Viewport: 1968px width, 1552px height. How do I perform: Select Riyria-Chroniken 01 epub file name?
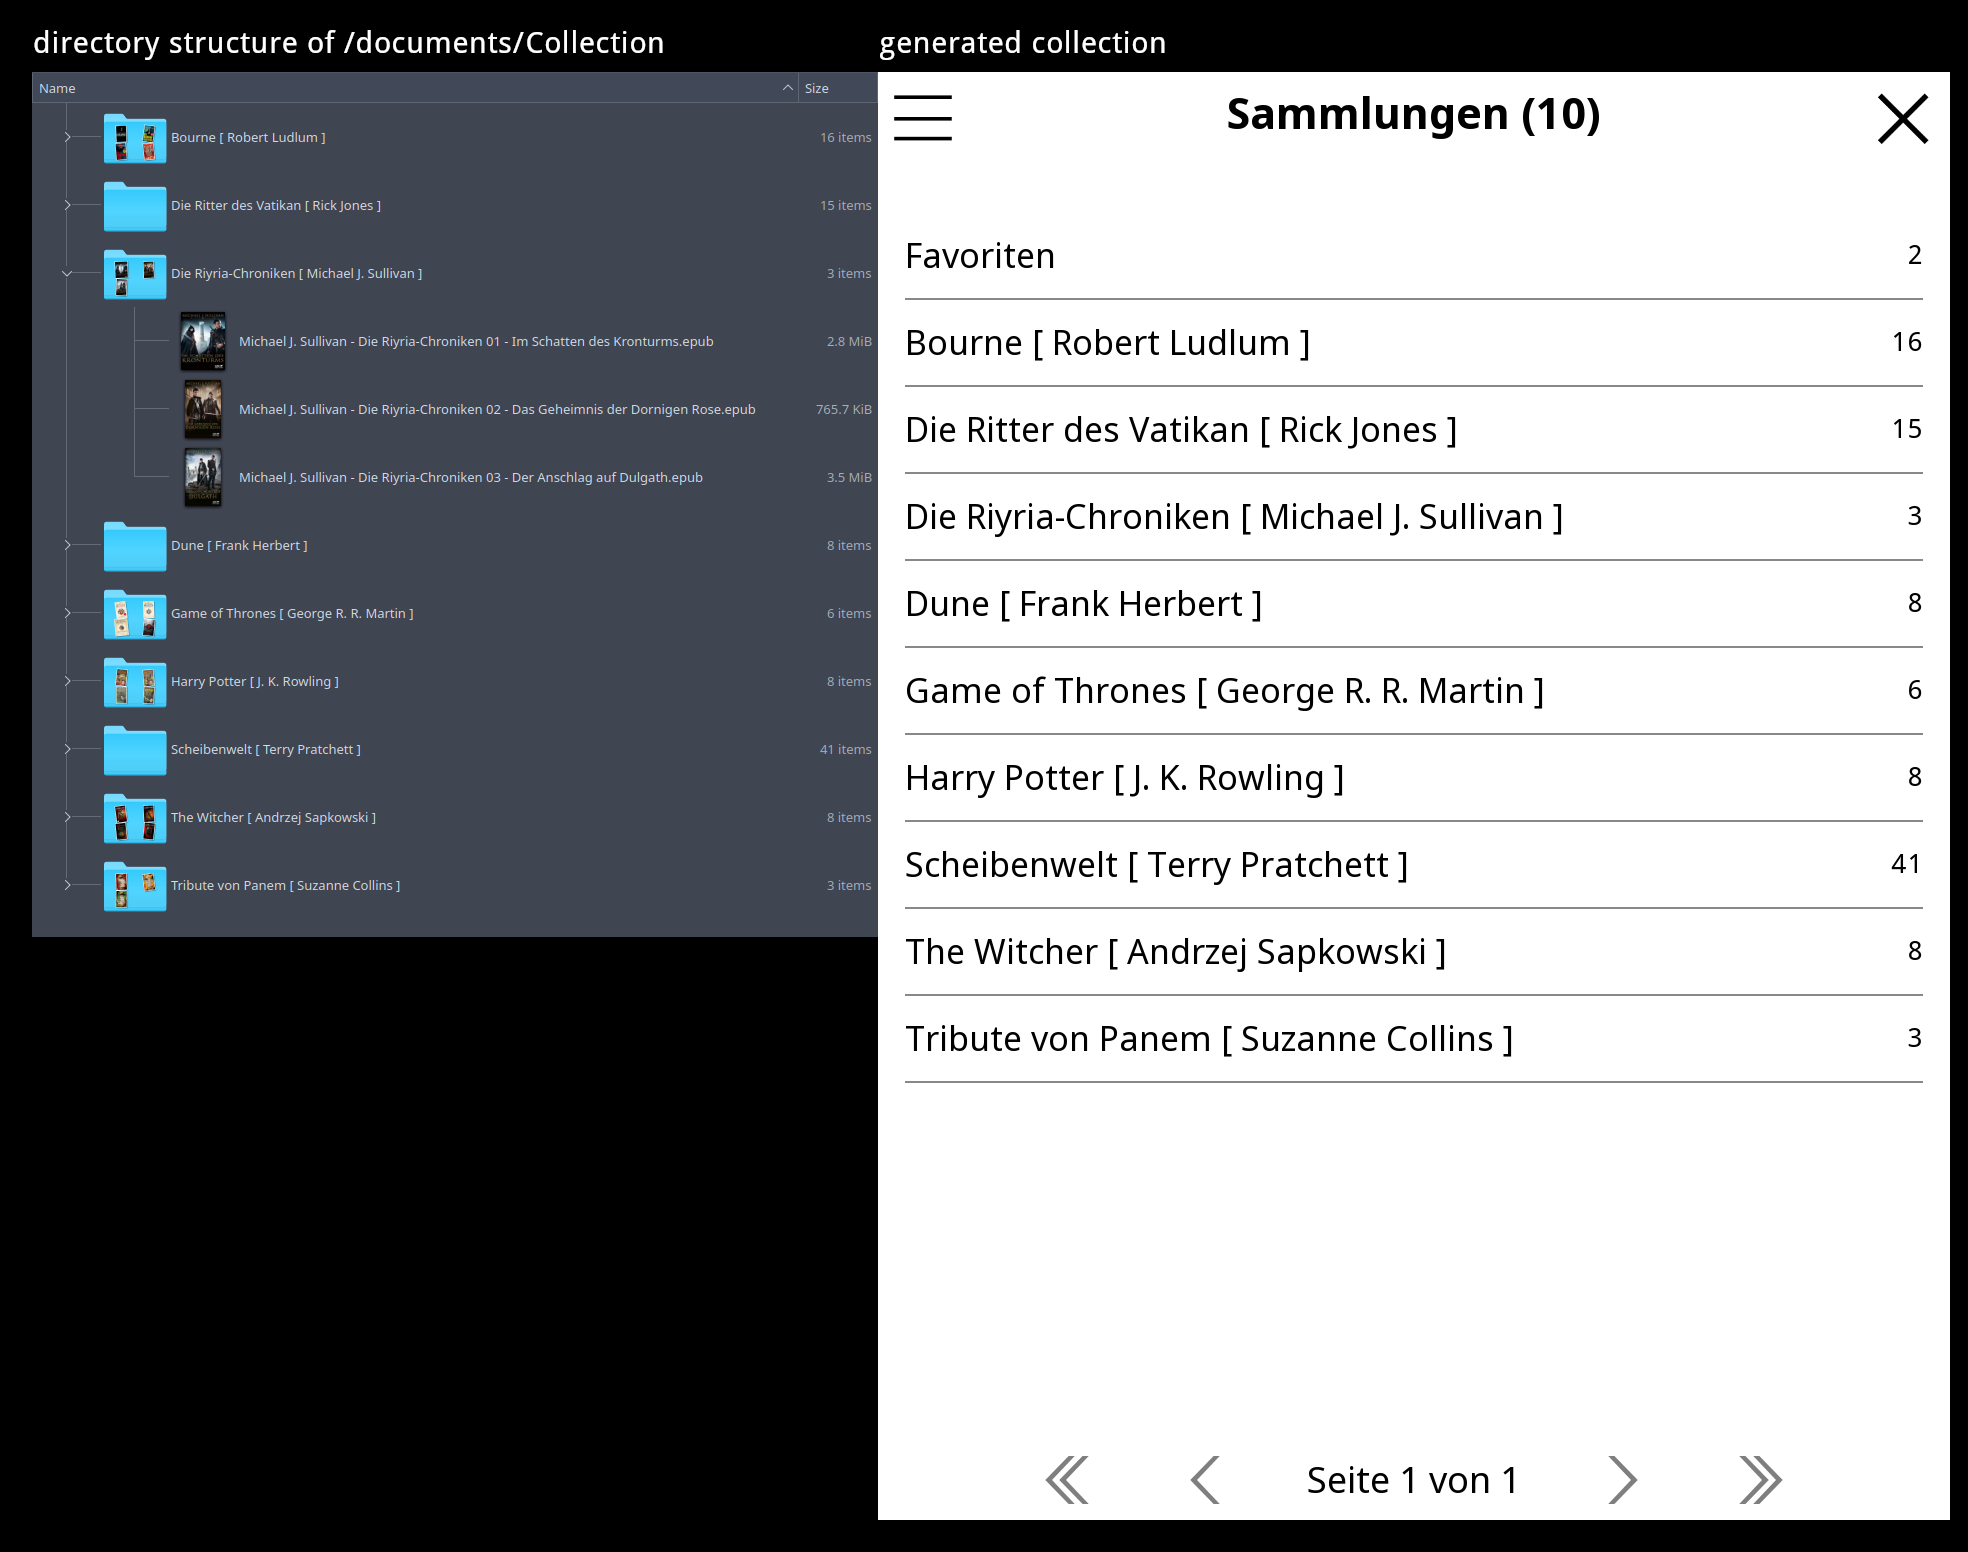(476, 341)
